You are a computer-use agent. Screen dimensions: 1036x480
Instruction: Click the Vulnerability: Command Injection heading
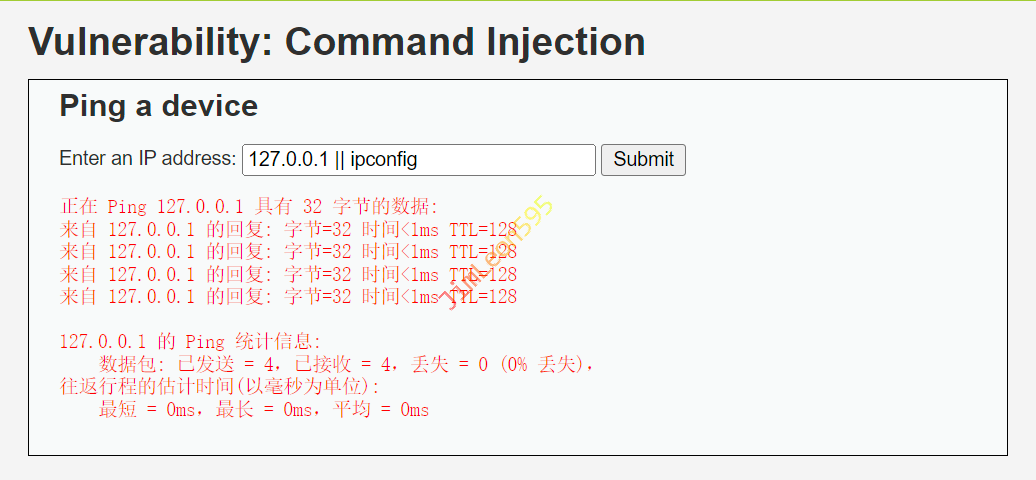pyautogui.click(x=337, y=42)
